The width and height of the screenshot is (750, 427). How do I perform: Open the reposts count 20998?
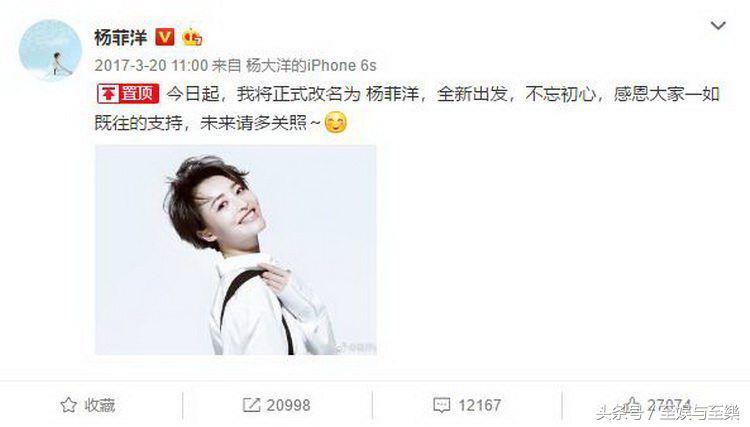[x=288, y=405]
